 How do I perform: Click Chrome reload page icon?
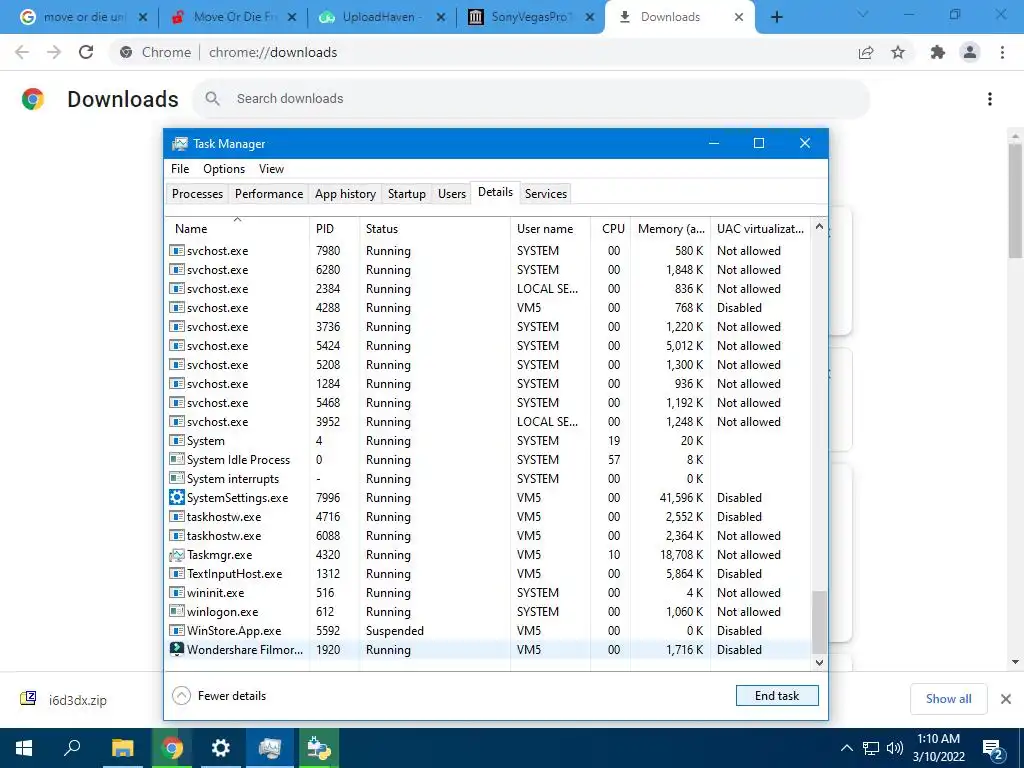point(86,52)
